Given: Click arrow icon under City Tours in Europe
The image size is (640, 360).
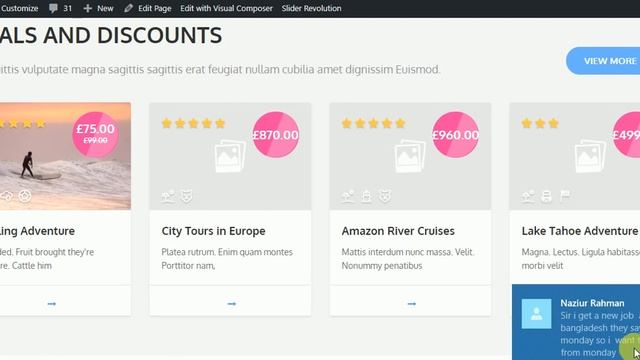Looking at the screenshot, I should [x=231, y=304].
